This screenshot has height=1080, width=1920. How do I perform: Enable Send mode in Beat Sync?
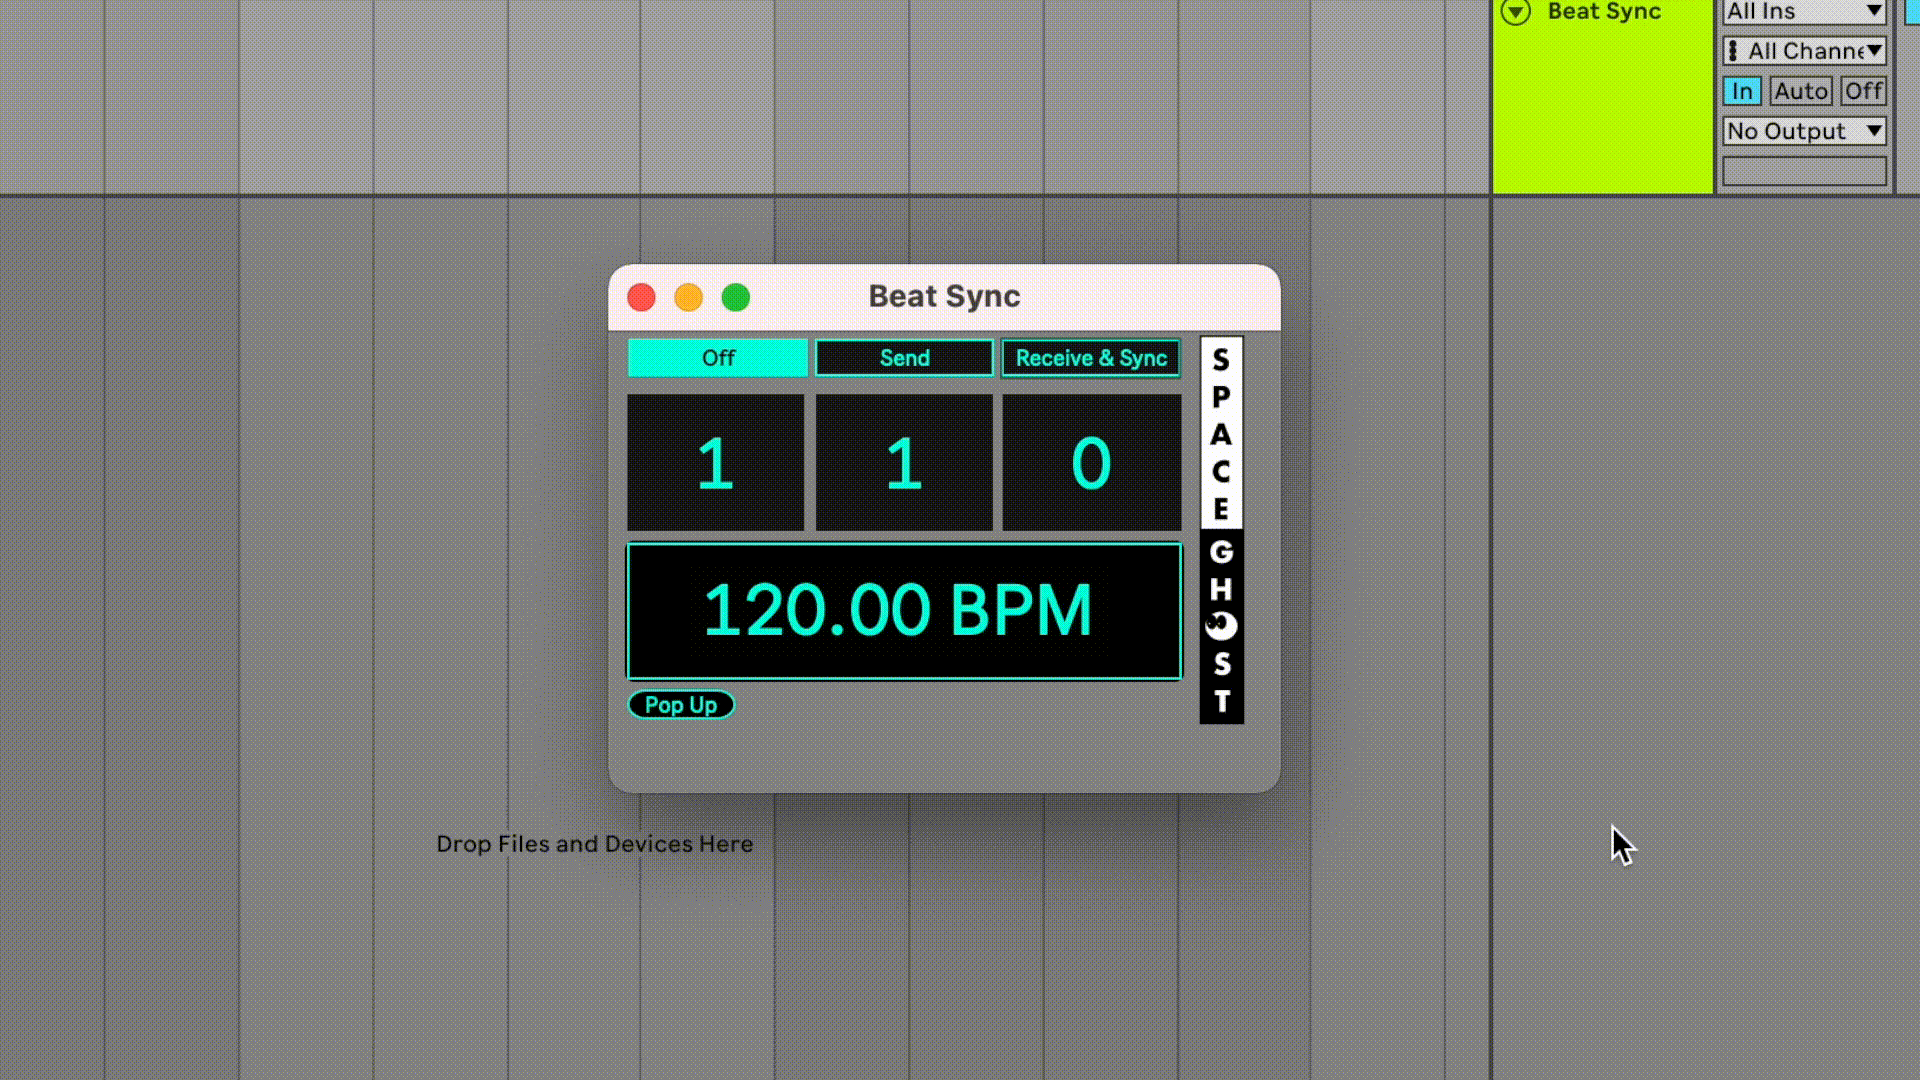[904, 358]
